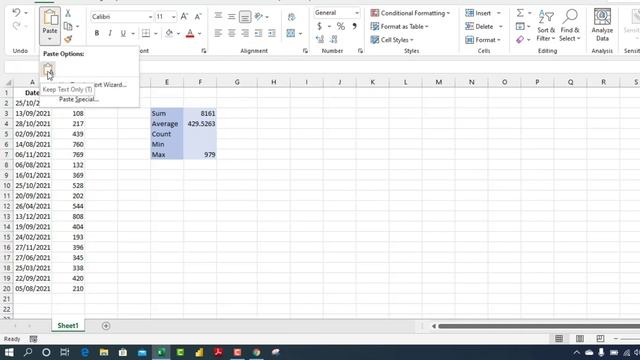The width and height of the screenshot is (640, 360).
Task: Open Analyze Data
Action: 602,24
